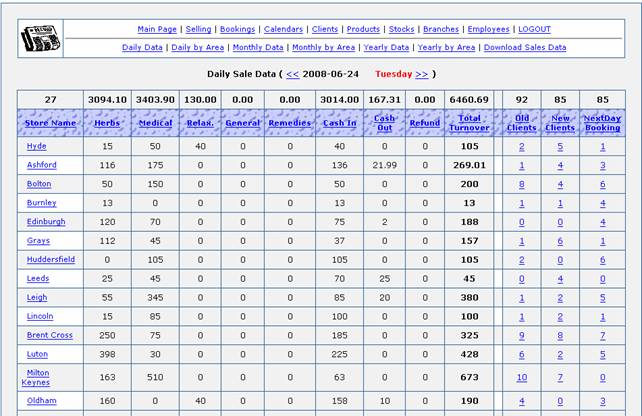The width and height of the screenshot is (642, 416).
Task: Open Download Sales Data
Action: click(x=524, y=47)
